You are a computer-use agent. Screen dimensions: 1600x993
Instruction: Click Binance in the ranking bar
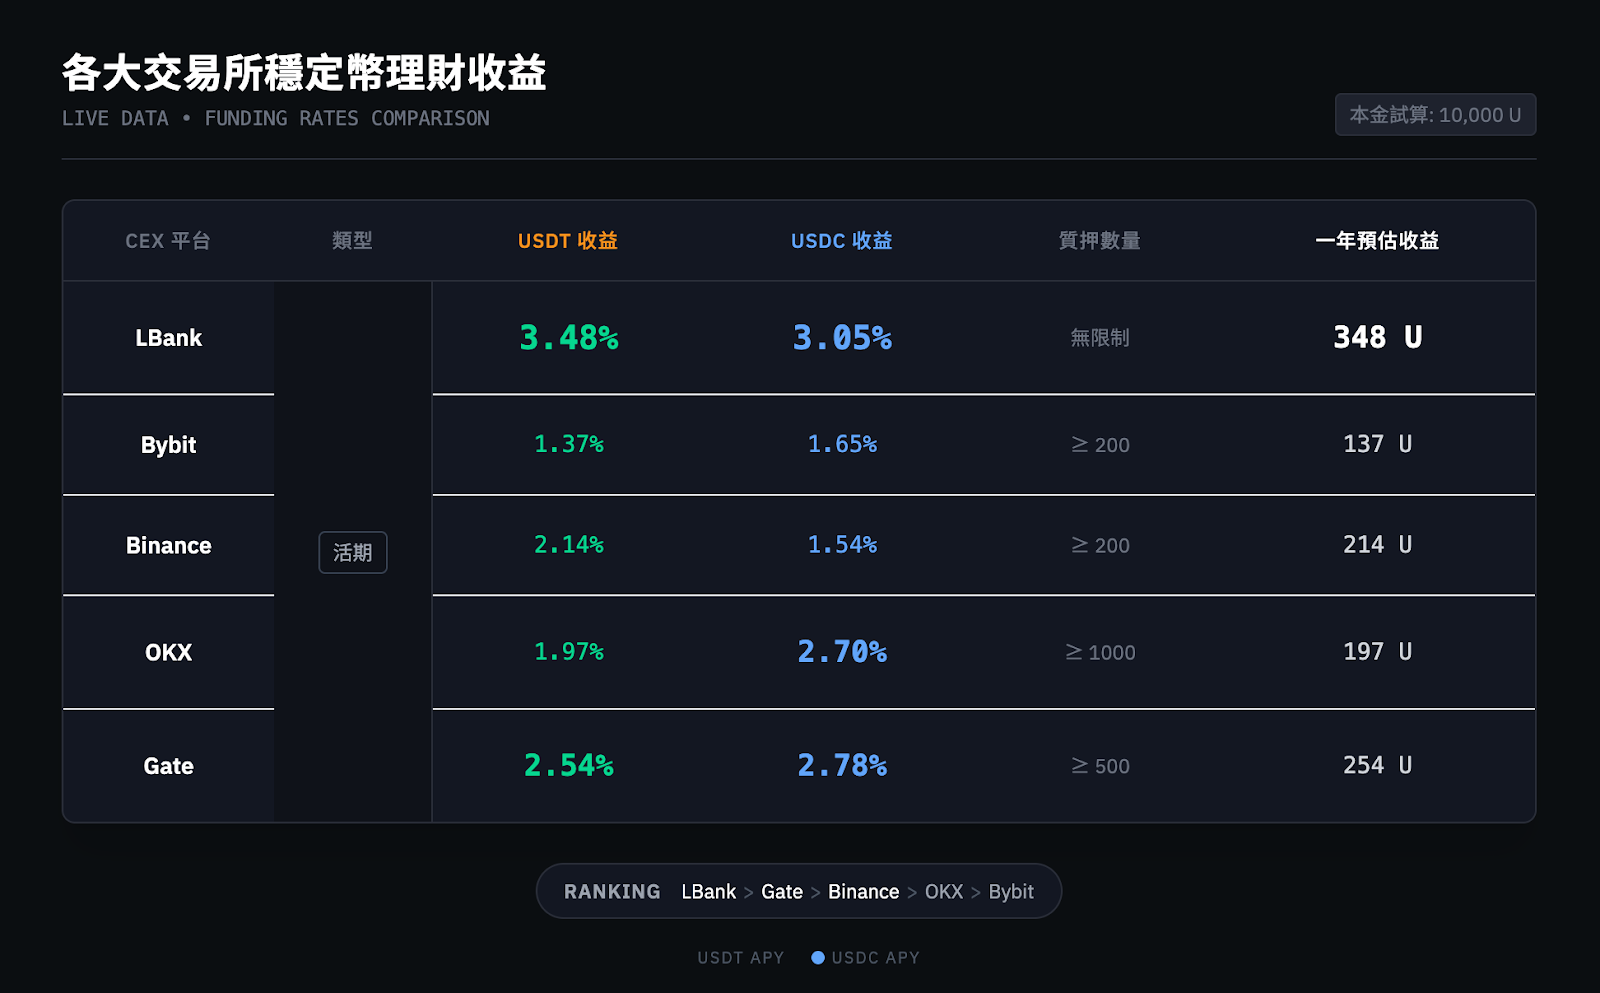(x=863, y=892)
